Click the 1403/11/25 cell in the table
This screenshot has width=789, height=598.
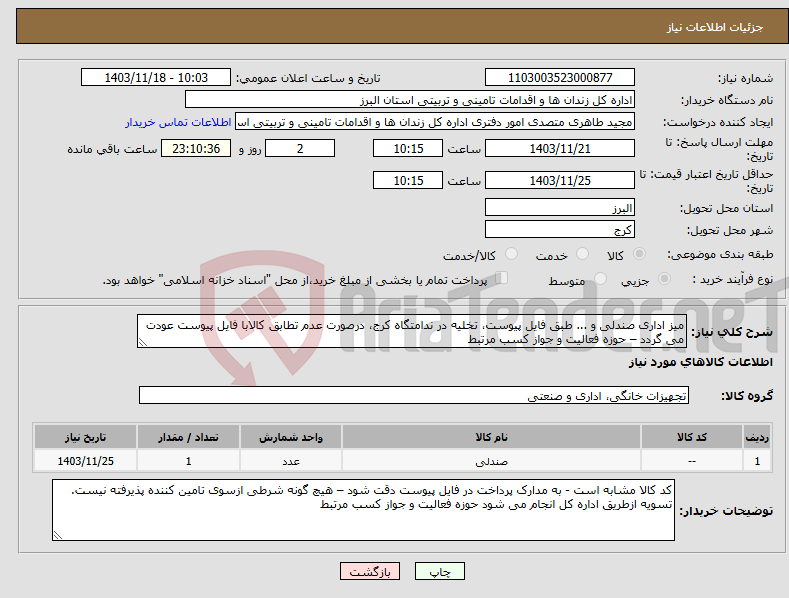tap(86, 461)
